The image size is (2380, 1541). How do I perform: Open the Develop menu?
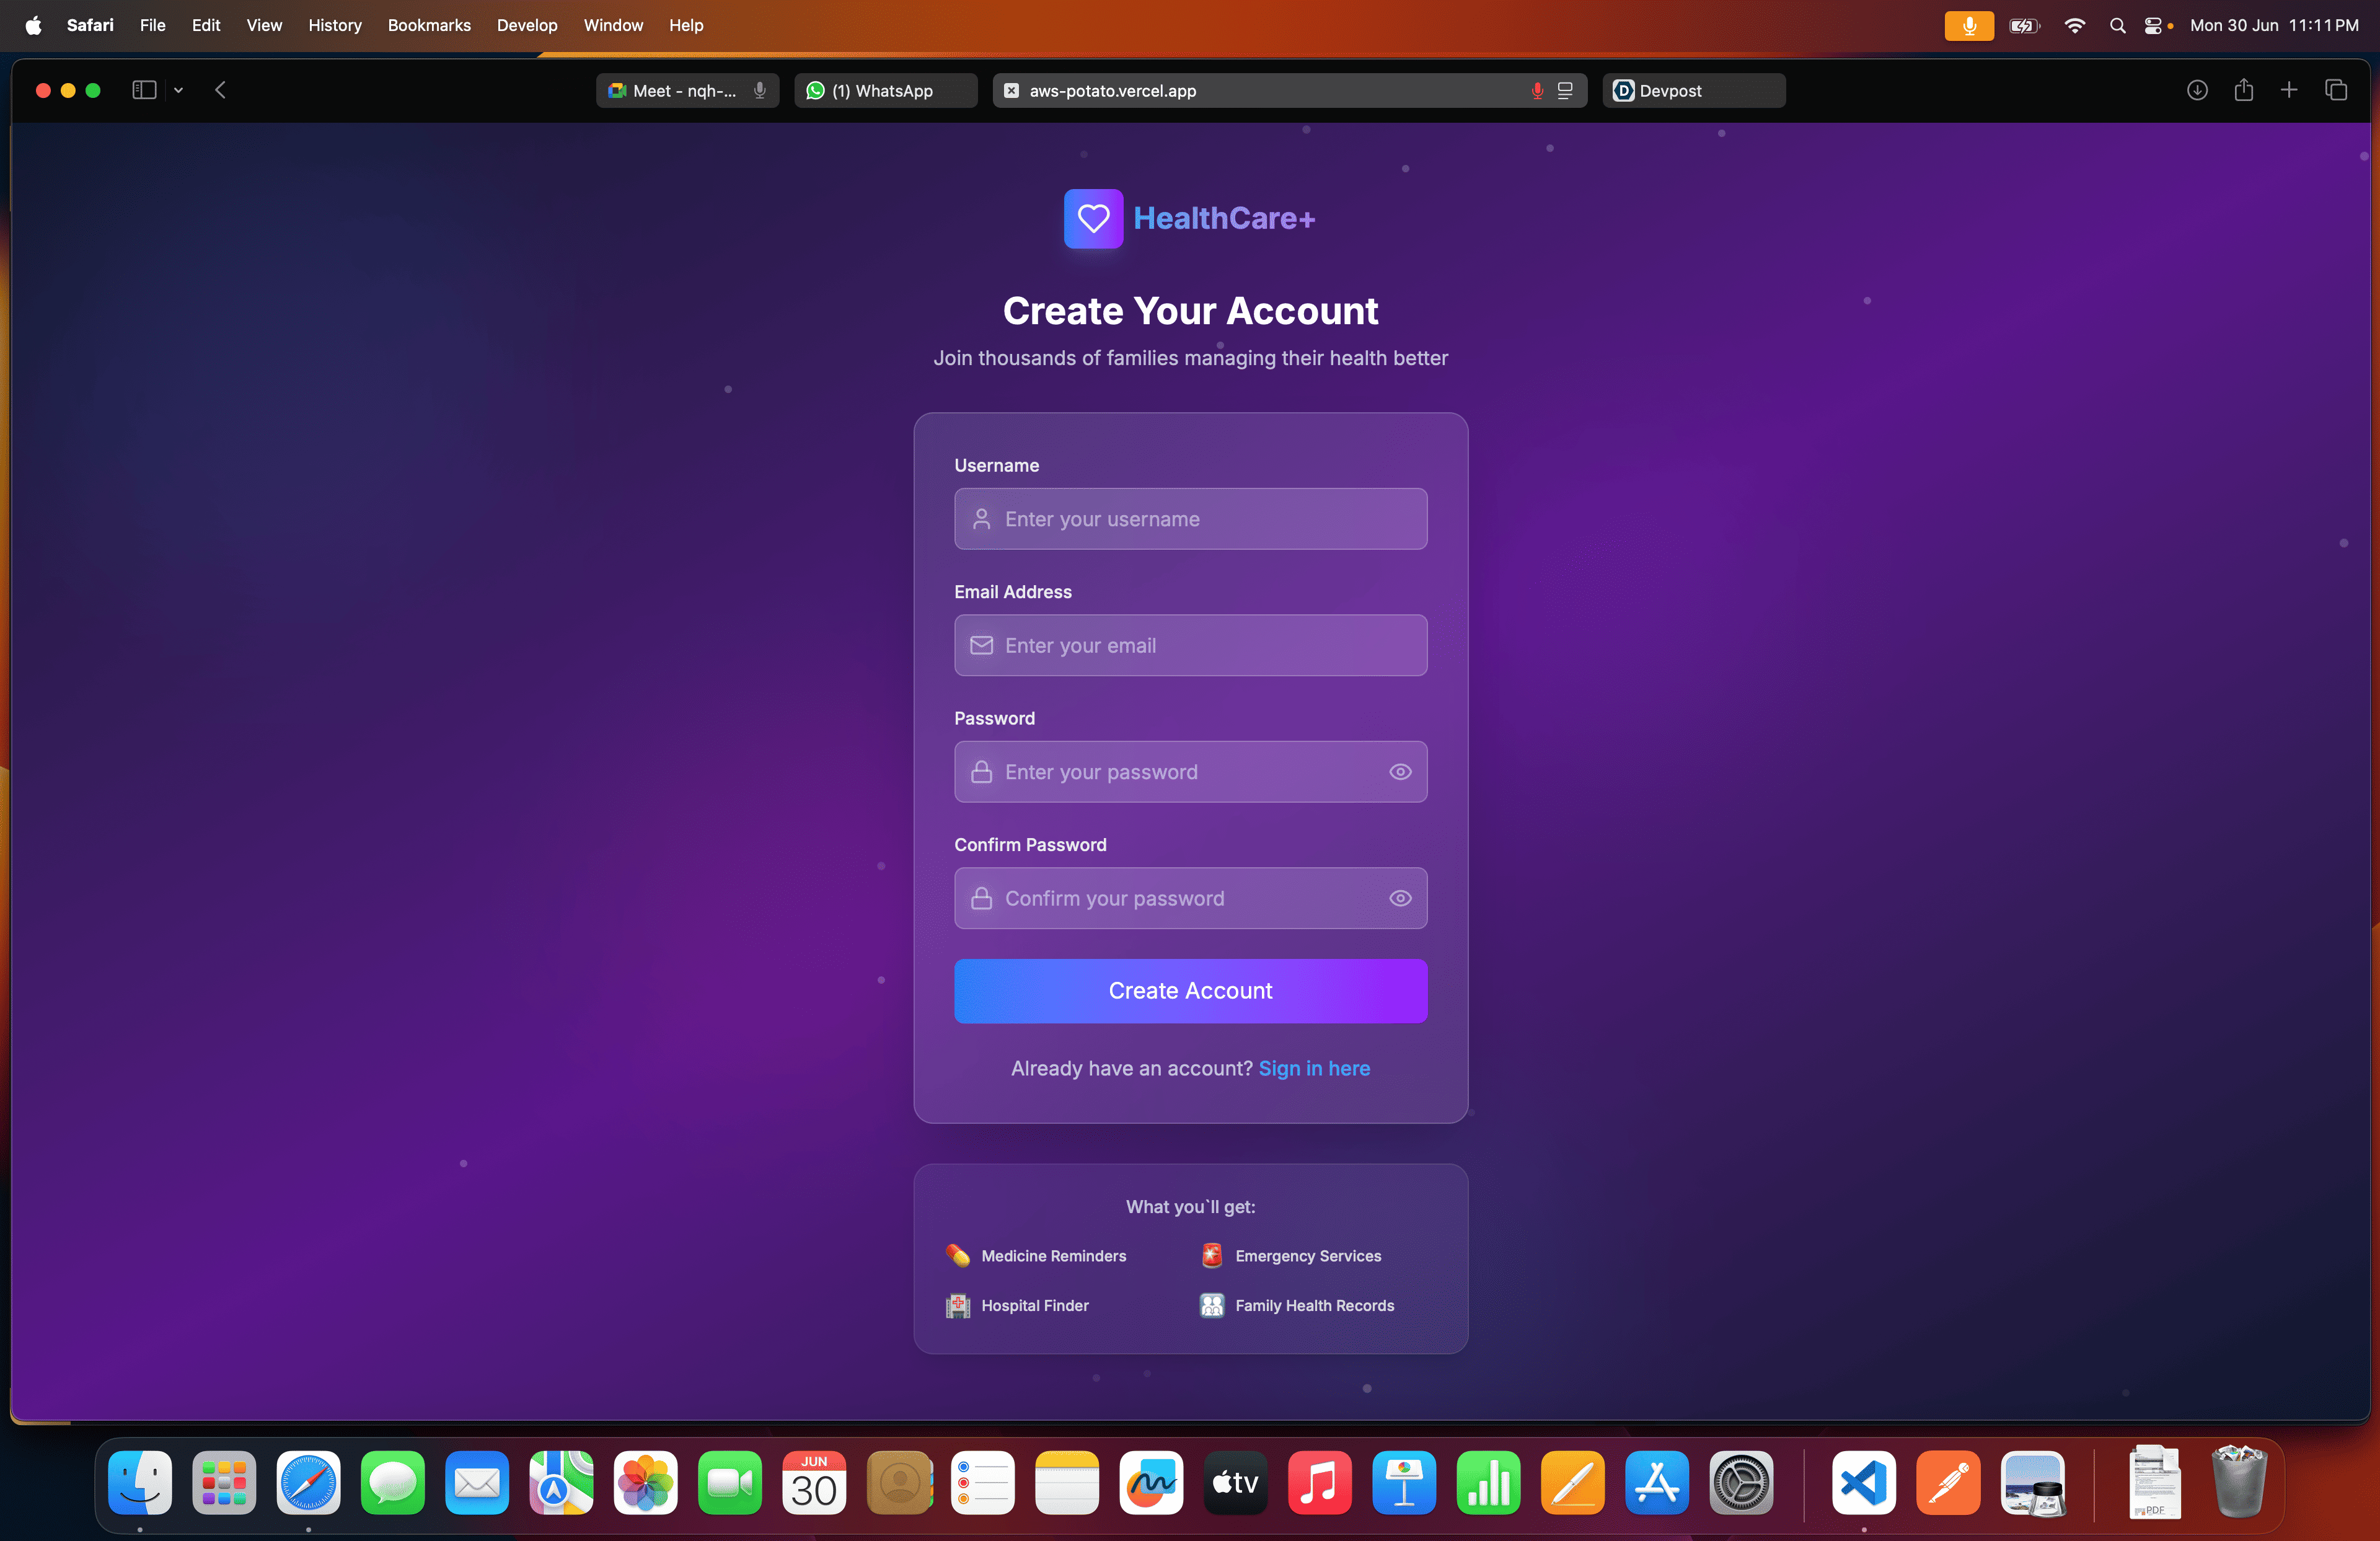coord(526,25)
